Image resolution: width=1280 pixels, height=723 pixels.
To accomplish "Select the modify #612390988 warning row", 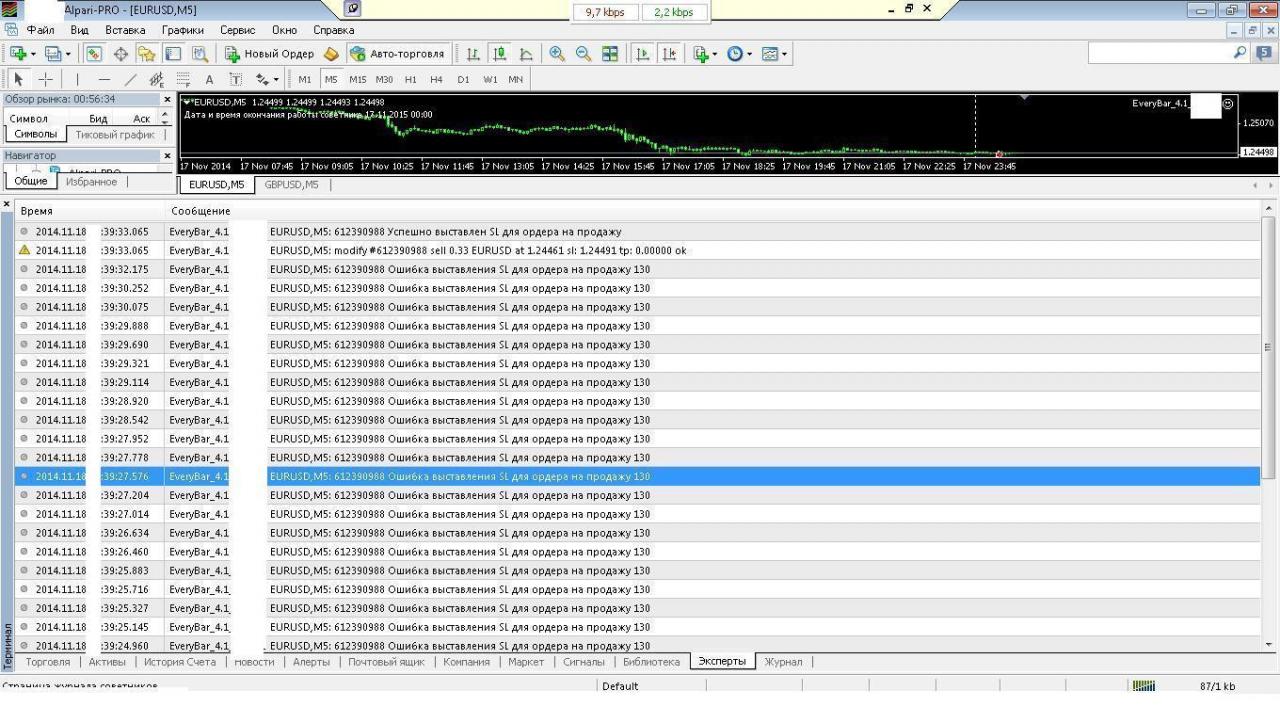I will [x=638, y=251].
